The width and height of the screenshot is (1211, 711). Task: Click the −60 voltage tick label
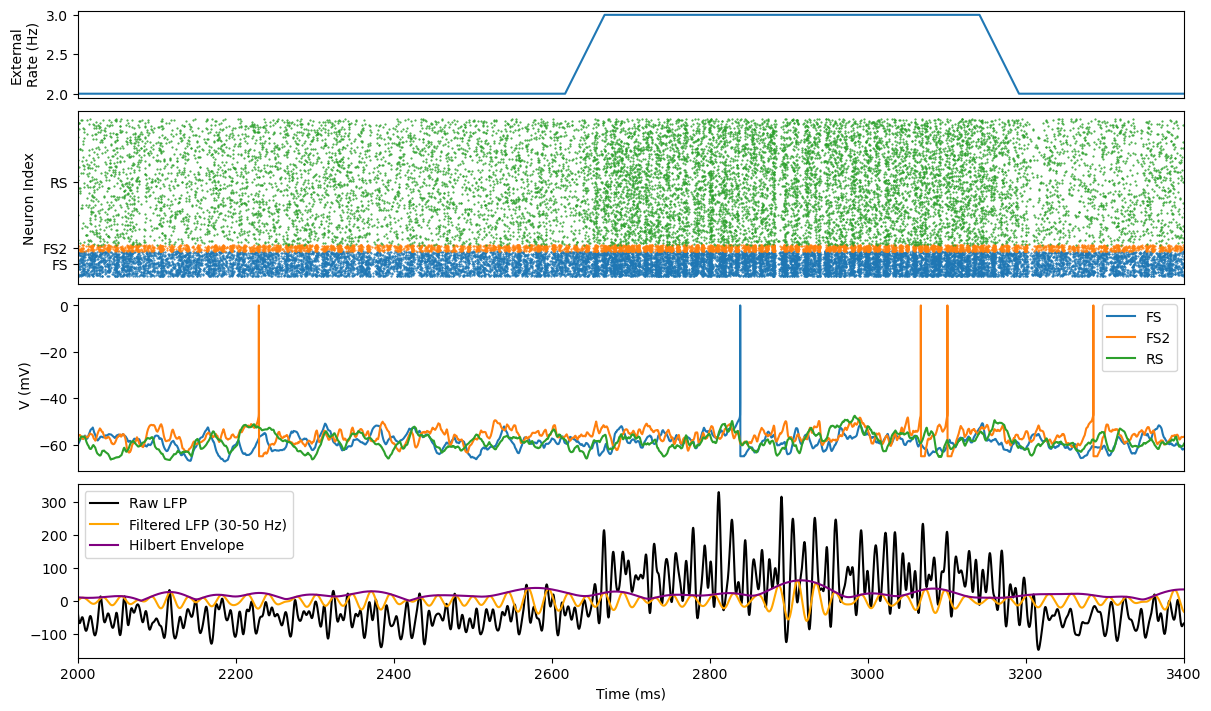pos(54,445)
